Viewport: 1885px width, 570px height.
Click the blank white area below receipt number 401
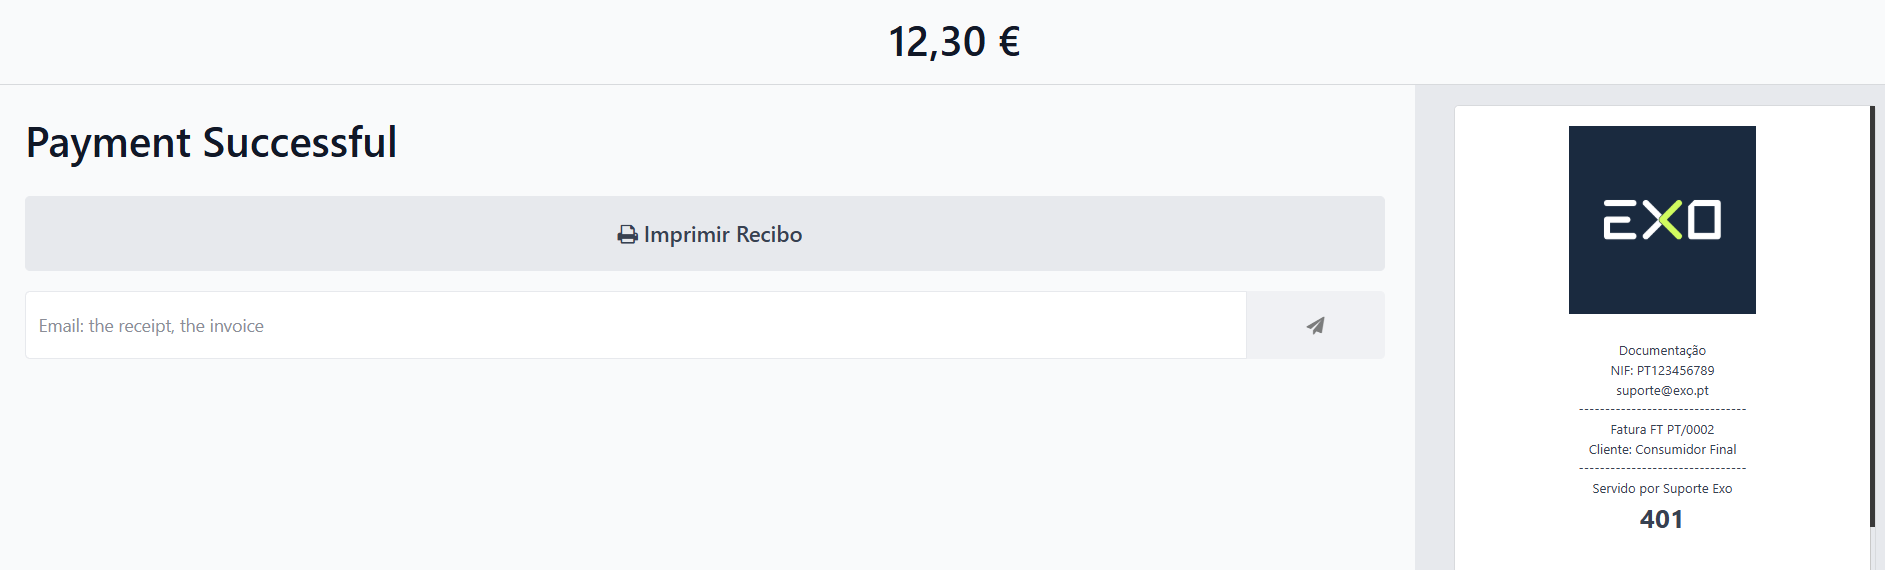coord(1661,552)
